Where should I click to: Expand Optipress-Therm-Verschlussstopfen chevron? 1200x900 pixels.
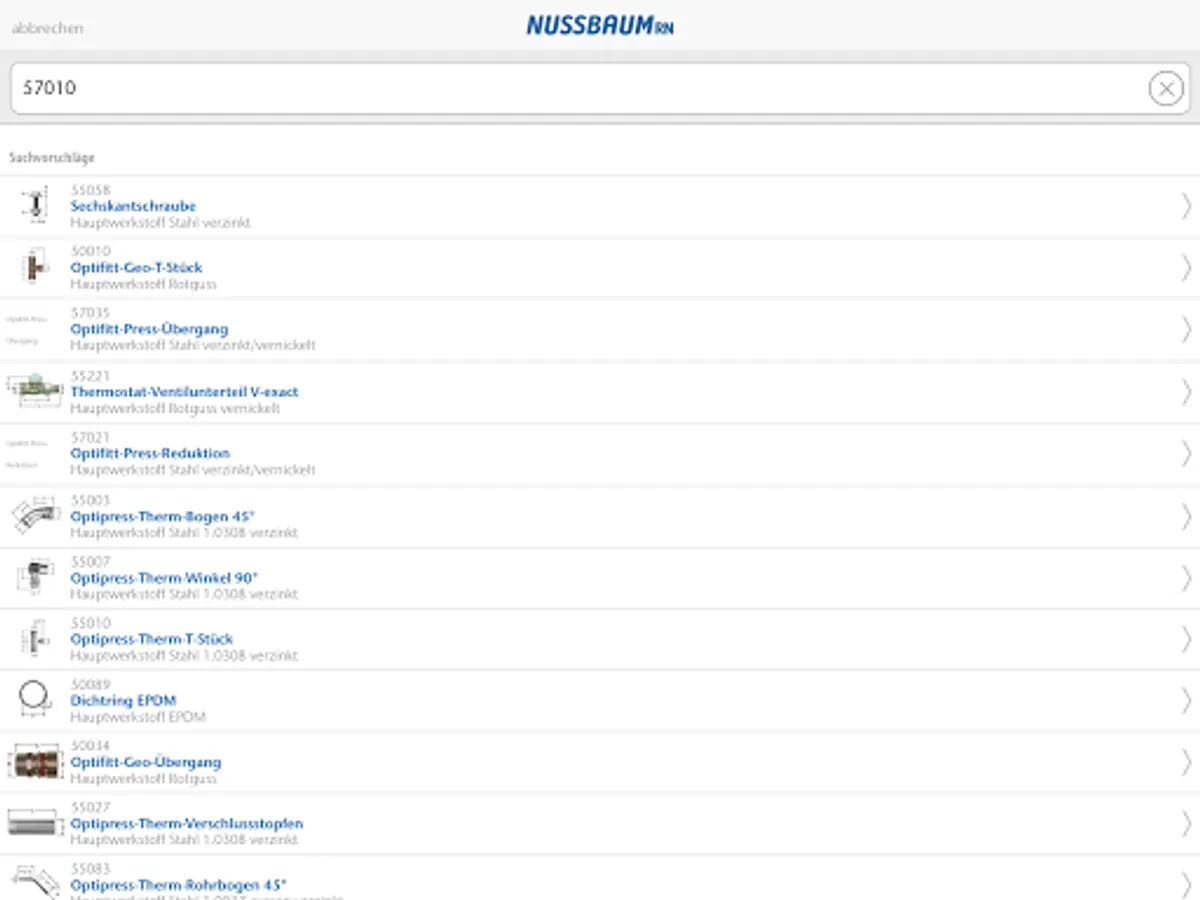pyautogui.click(x=1186, y=824)
